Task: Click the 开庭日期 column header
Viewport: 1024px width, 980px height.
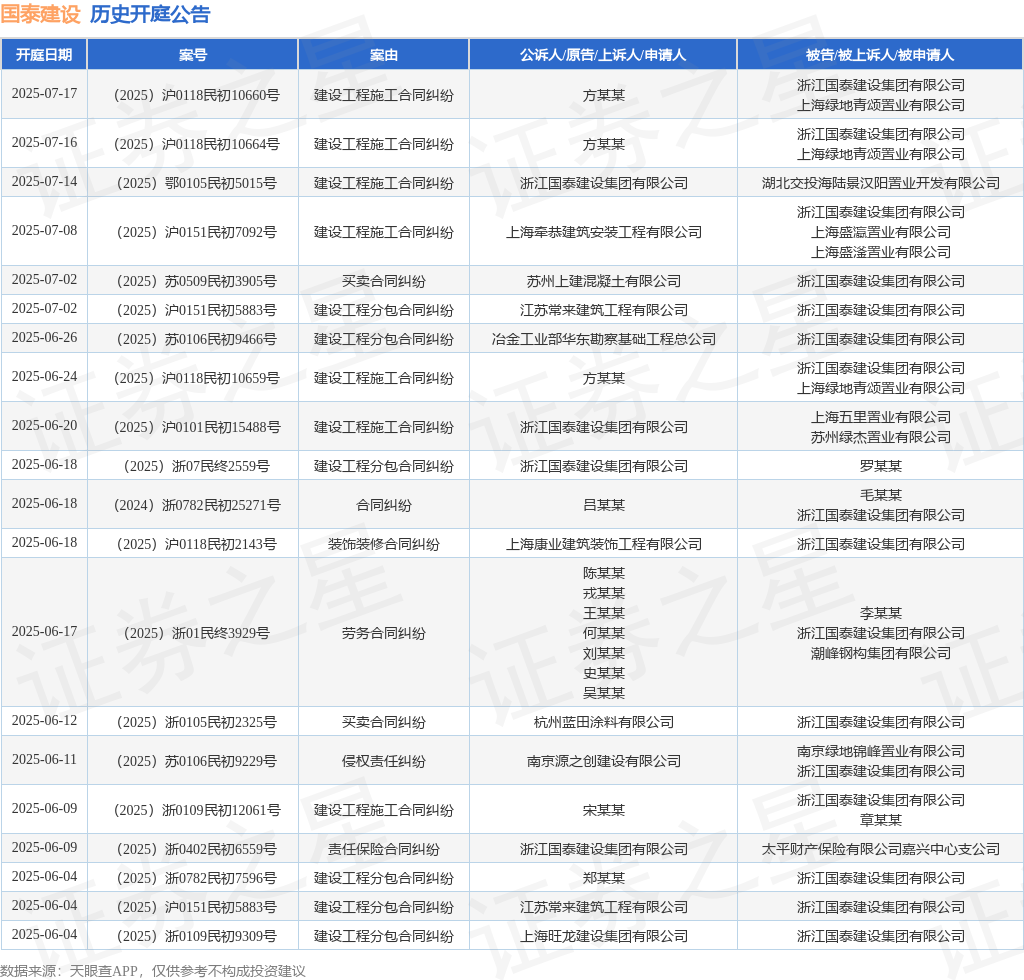Action: click(x=44, y=55)
